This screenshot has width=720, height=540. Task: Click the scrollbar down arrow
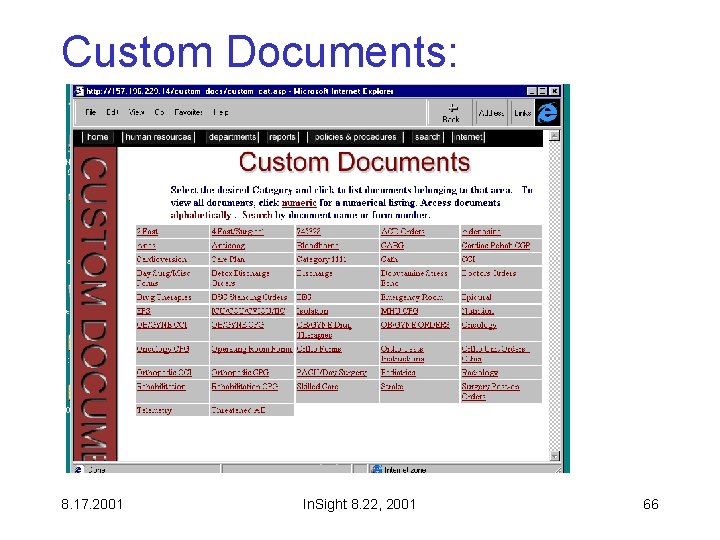tap(555, 456)
